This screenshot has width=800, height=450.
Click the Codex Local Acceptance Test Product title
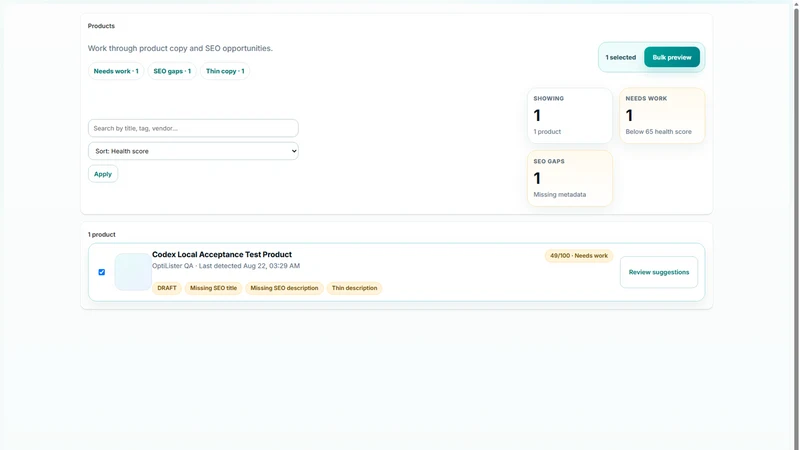tap(222, 254)
